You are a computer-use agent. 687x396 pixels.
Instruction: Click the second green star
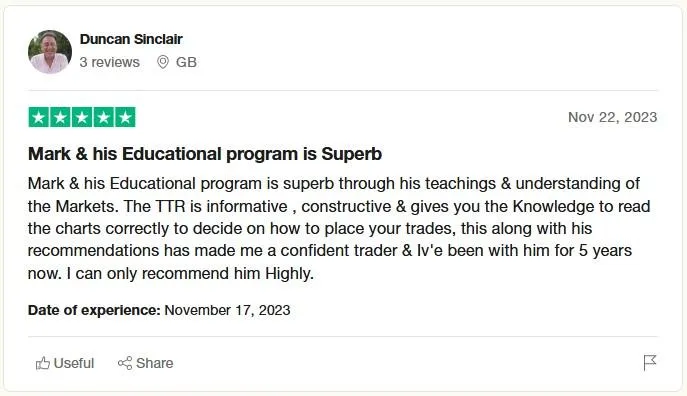click(60, 117)
